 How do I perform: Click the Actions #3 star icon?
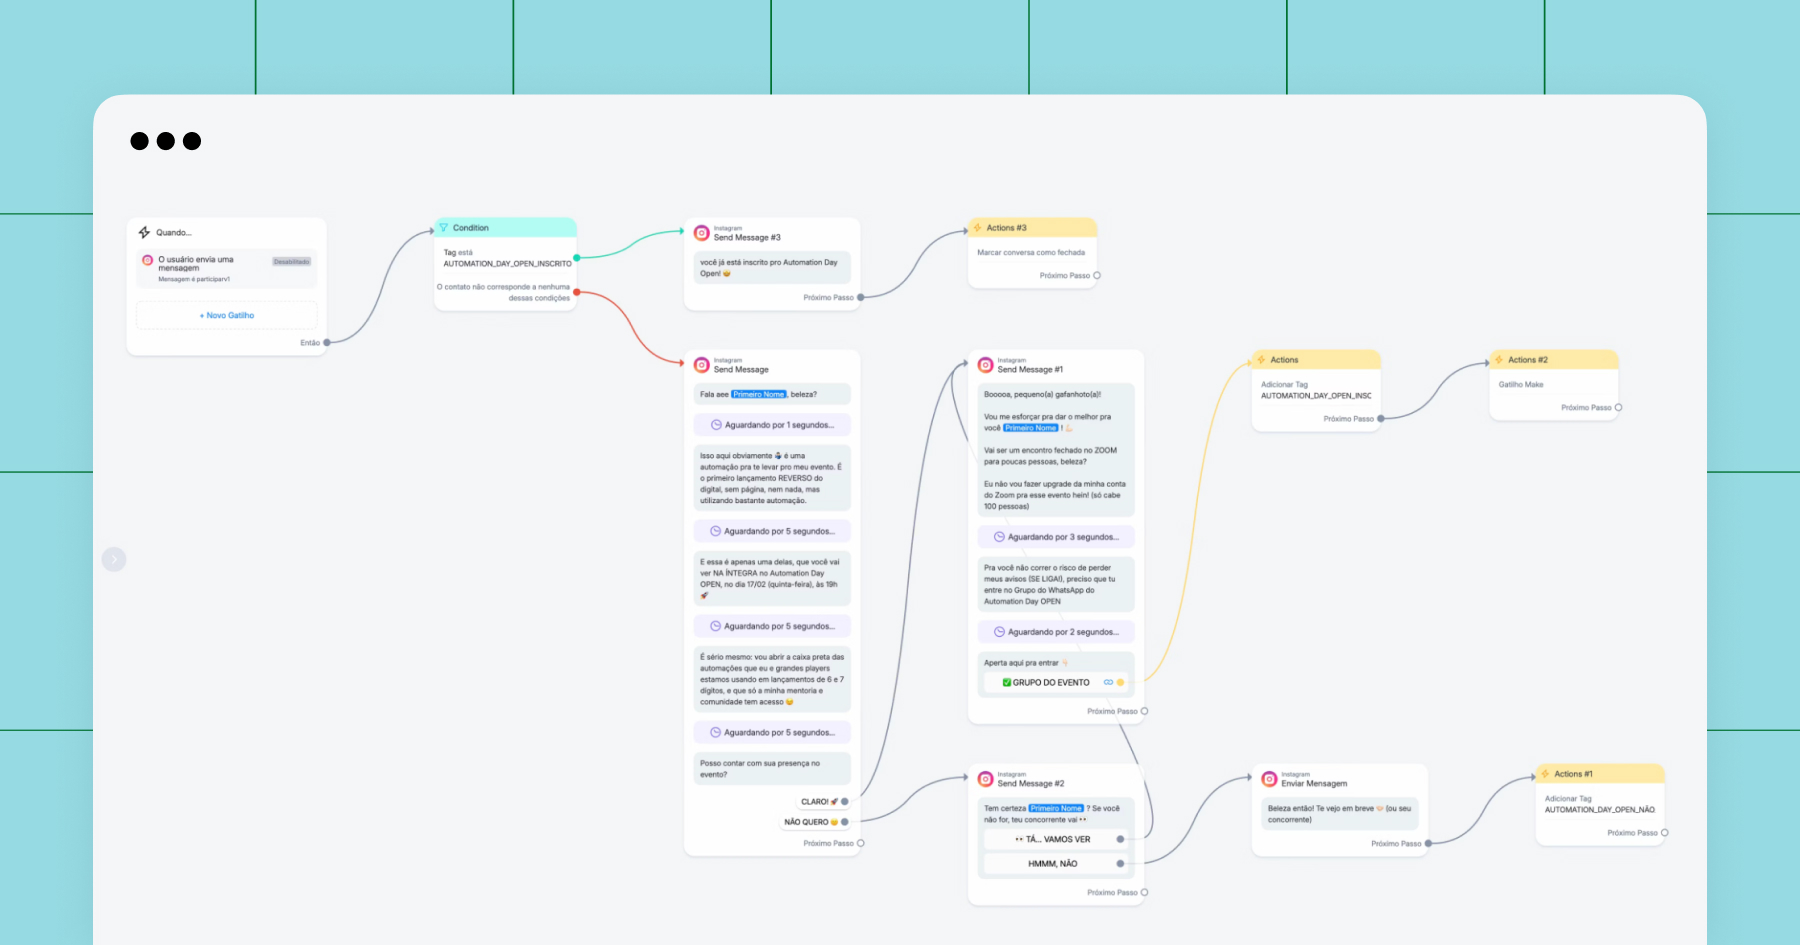tap(978, 228)
